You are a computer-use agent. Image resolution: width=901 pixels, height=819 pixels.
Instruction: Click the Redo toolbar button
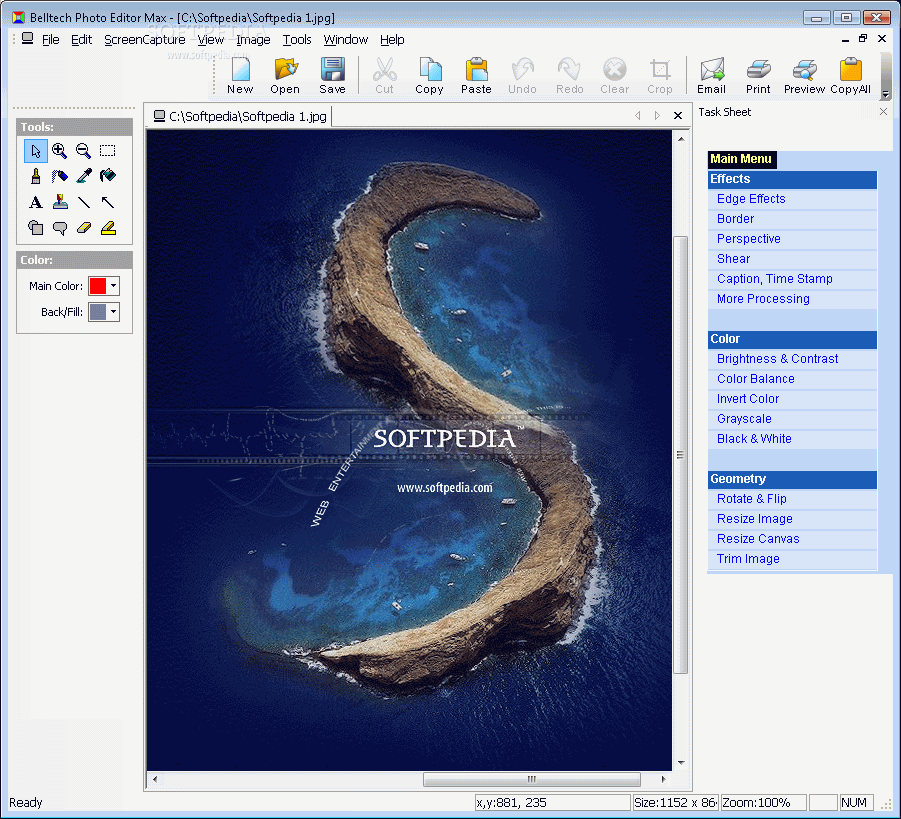[569, 75]
